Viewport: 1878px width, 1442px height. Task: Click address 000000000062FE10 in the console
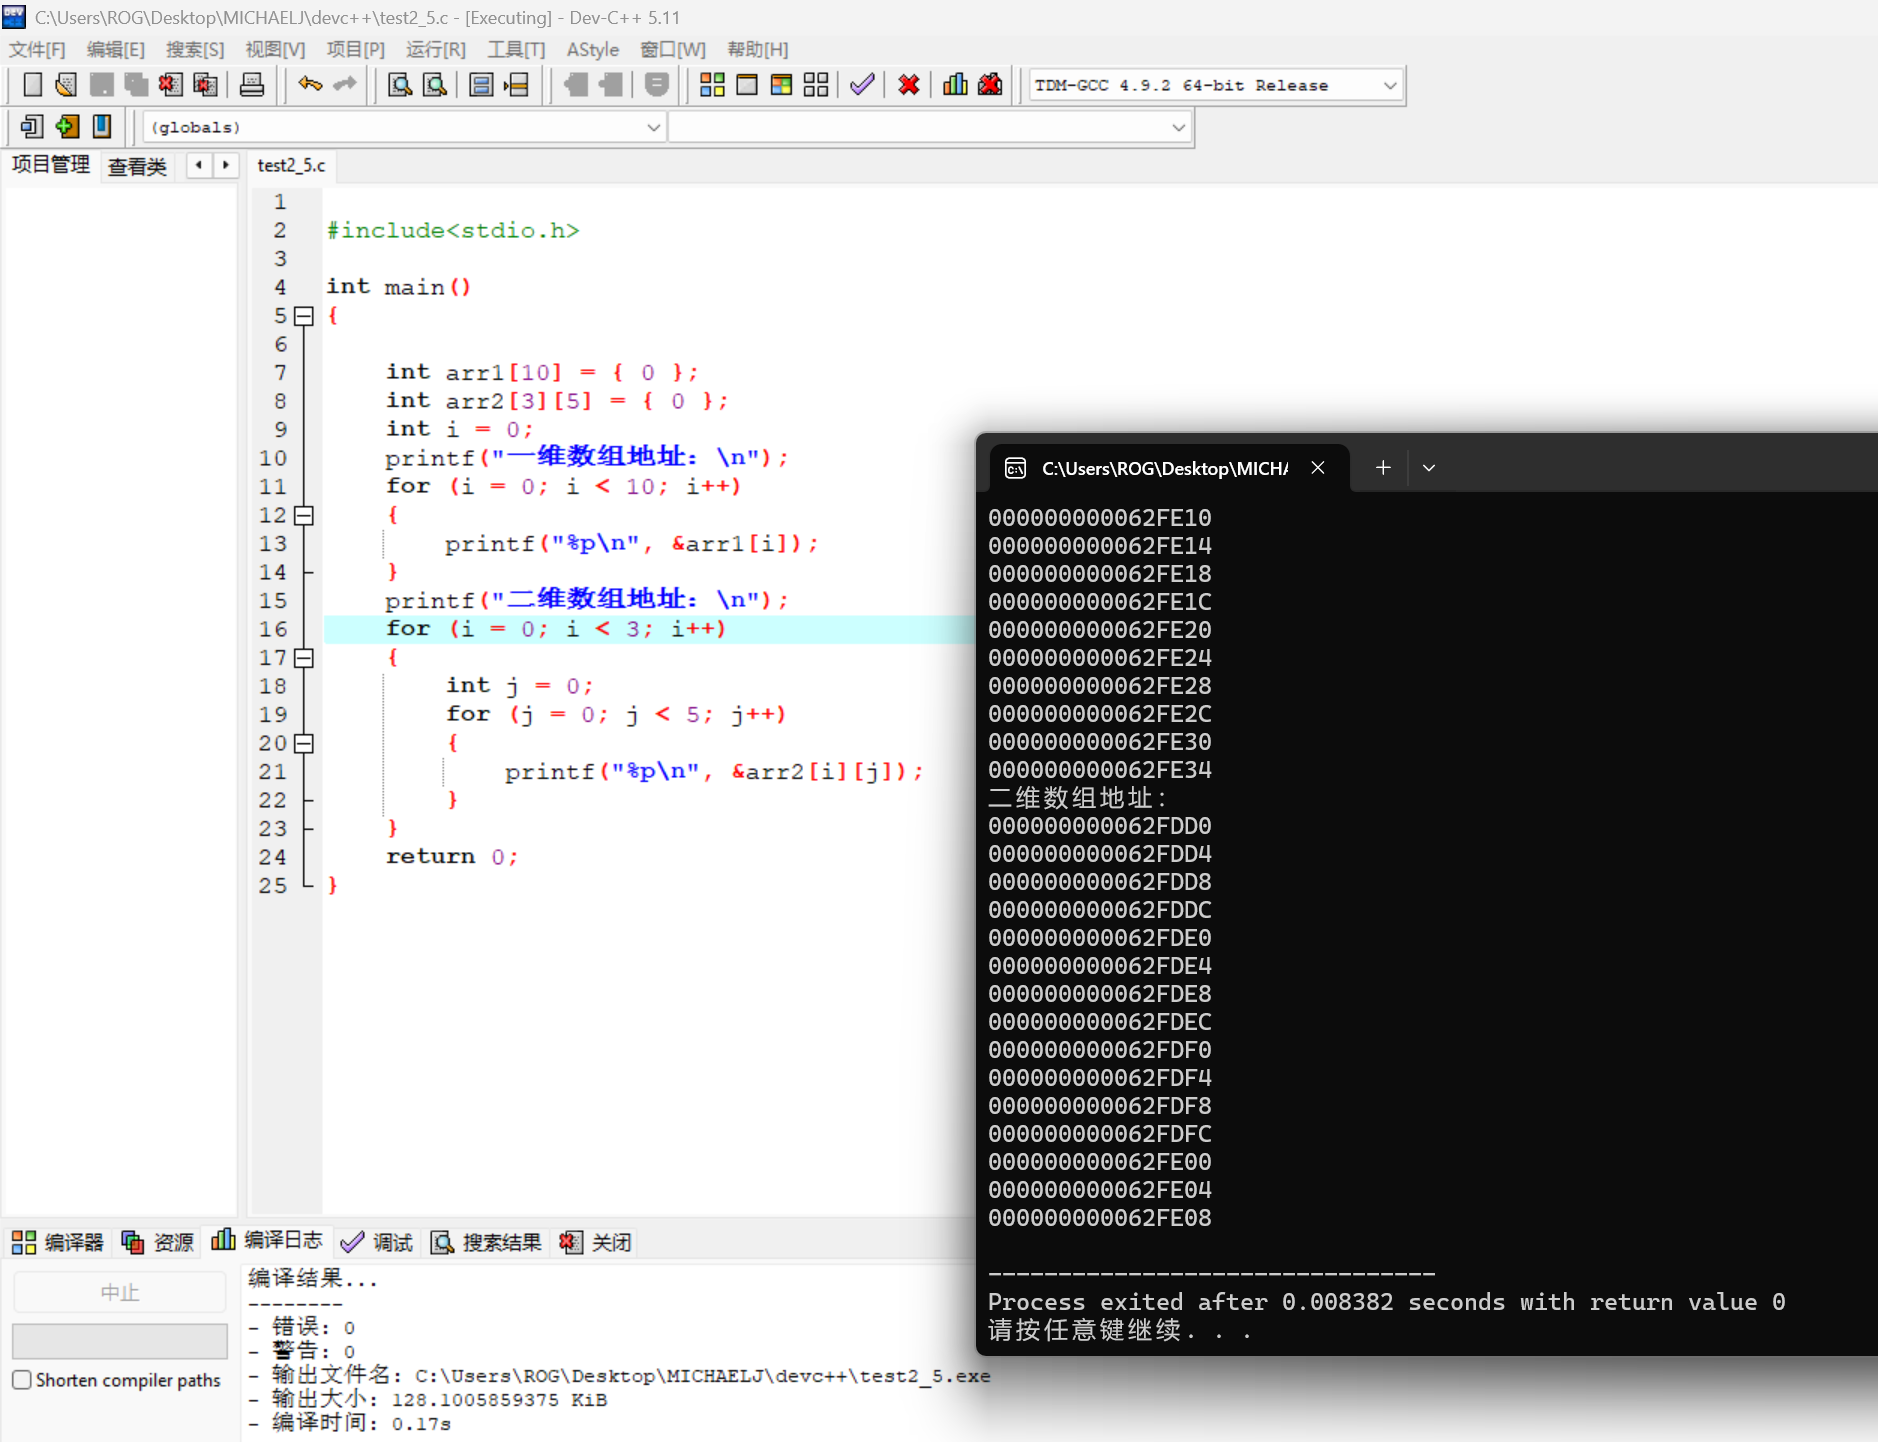coord(1100,518)
